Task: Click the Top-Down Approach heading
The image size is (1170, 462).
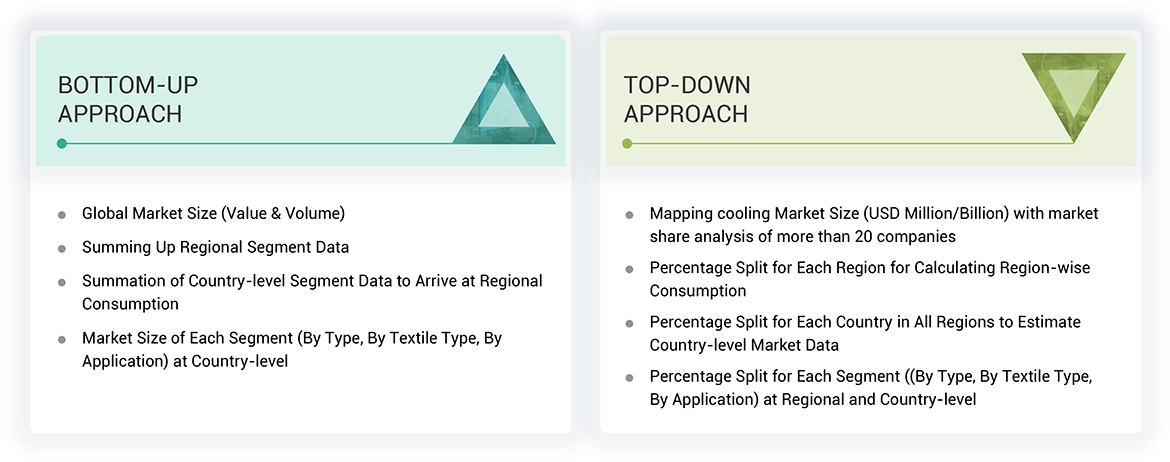Action: [x=687, y=99]
